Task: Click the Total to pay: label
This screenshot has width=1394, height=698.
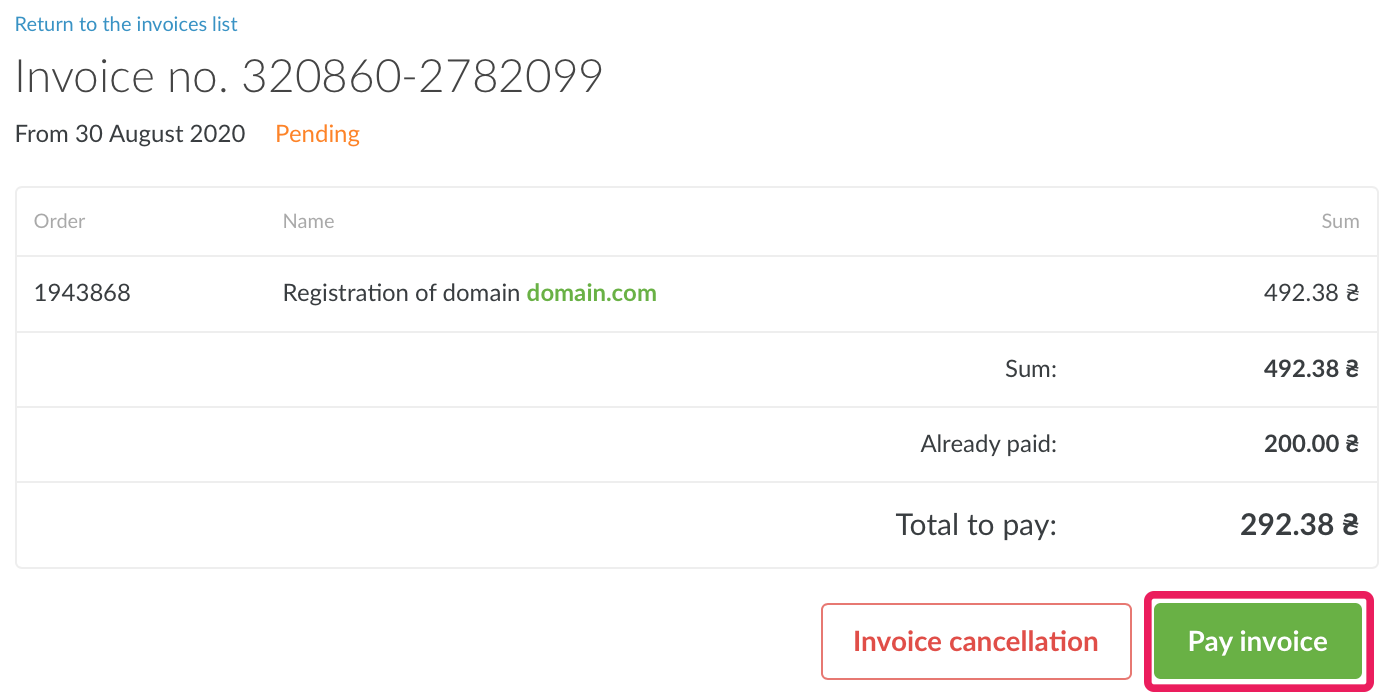Action: 976,525
